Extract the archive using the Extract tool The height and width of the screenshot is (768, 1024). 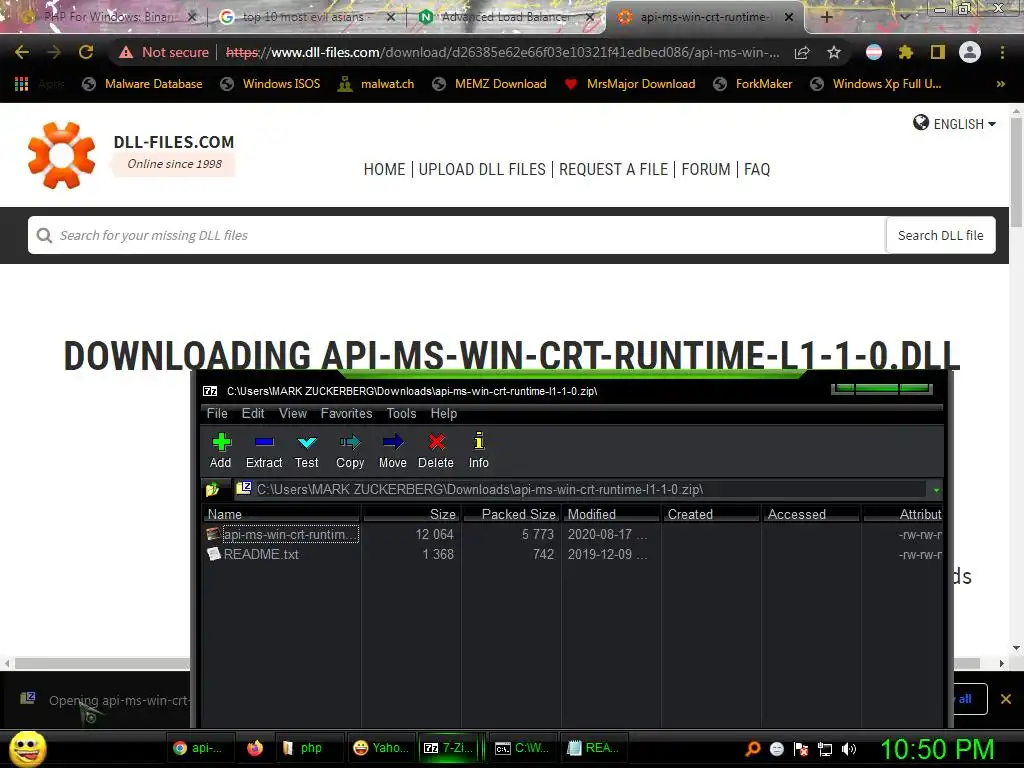click(264, 451)
